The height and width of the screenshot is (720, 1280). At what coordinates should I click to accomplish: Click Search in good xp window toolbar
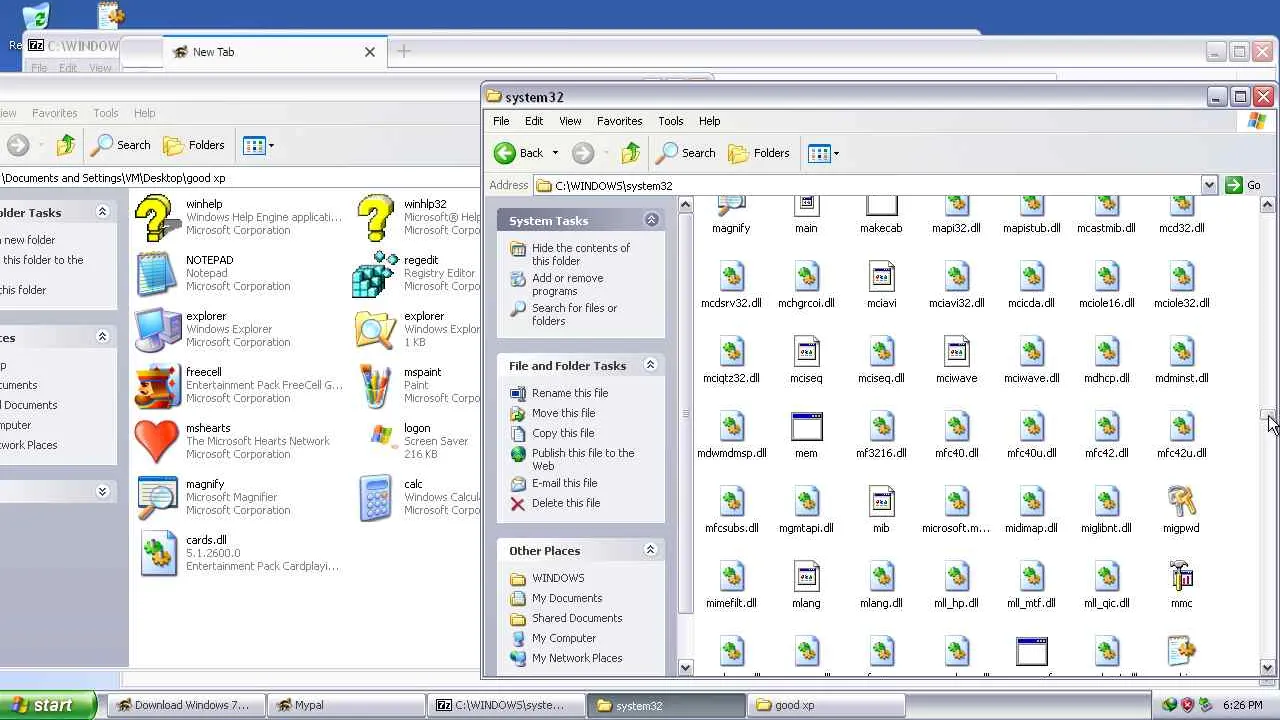click(x=121, y=145)
